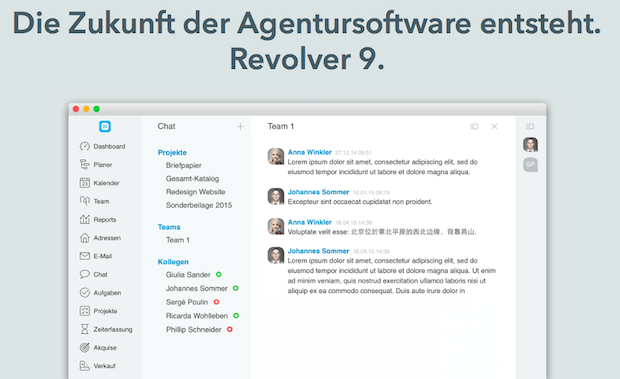
Task: Click the 'Team 1' conversation title
Action: 281,126
